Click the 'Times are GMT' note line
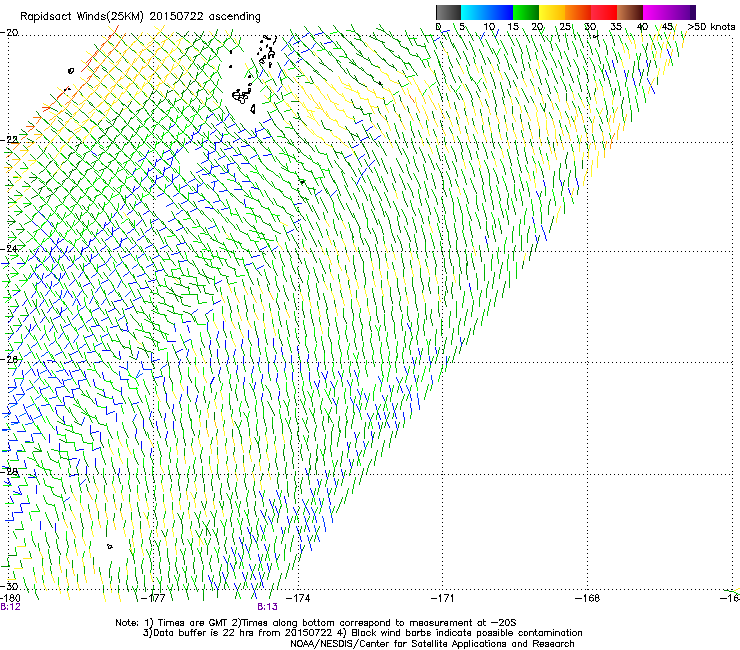 click(316, 623)
